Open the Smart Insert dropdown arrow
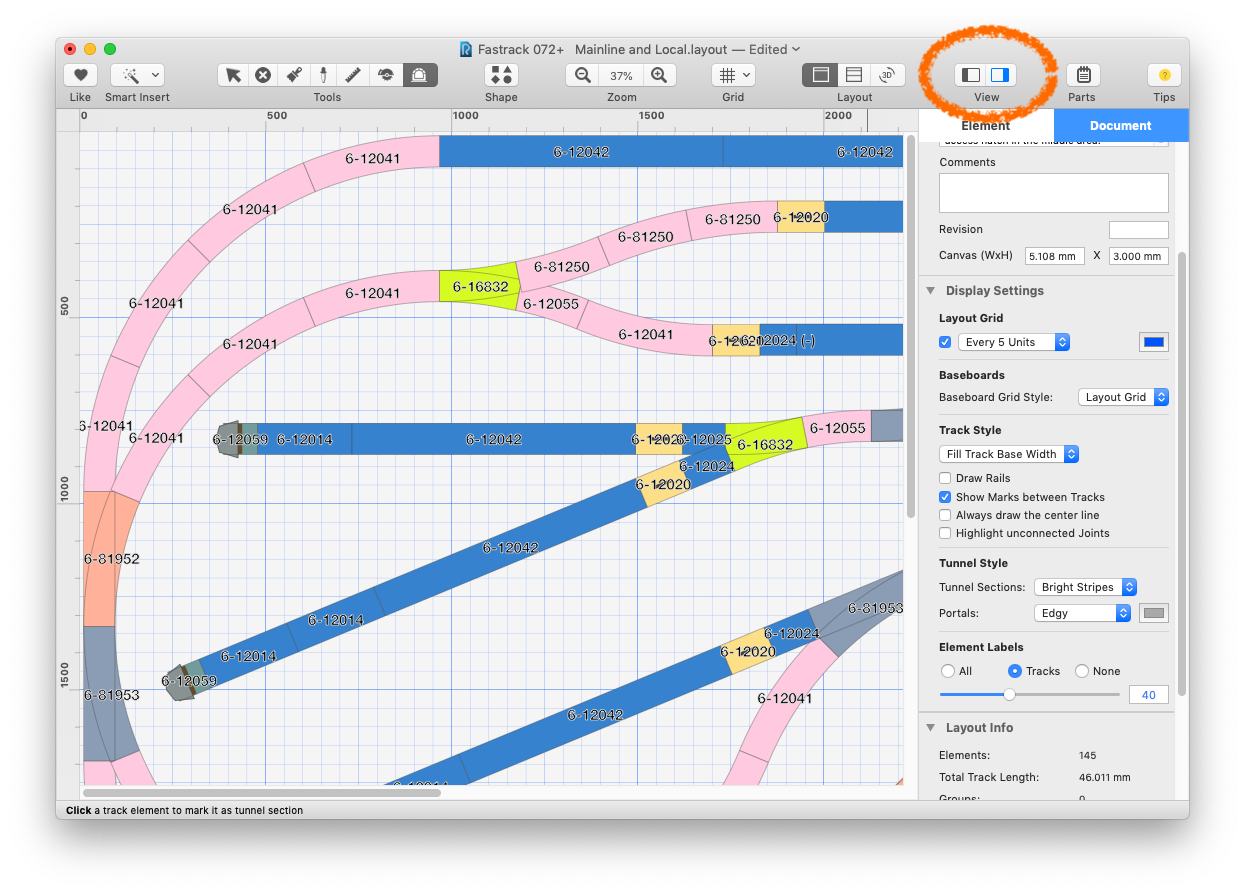 point(156,75)
